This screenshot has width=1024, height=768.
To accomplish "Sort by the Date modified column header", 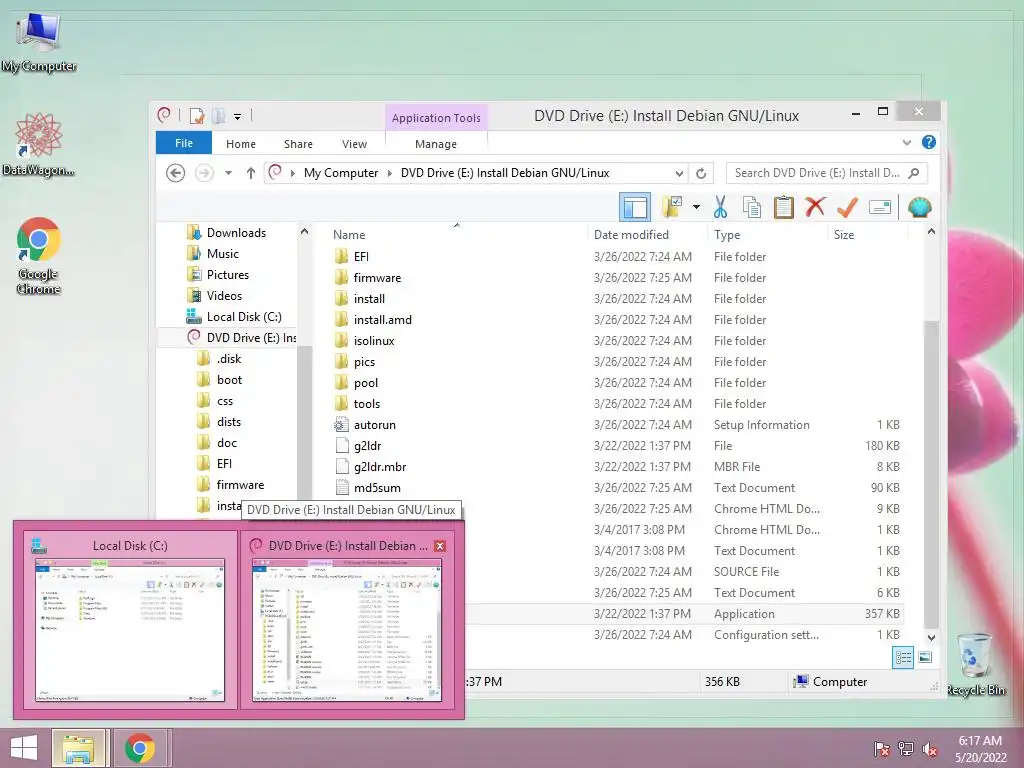I will coord(631,234).
